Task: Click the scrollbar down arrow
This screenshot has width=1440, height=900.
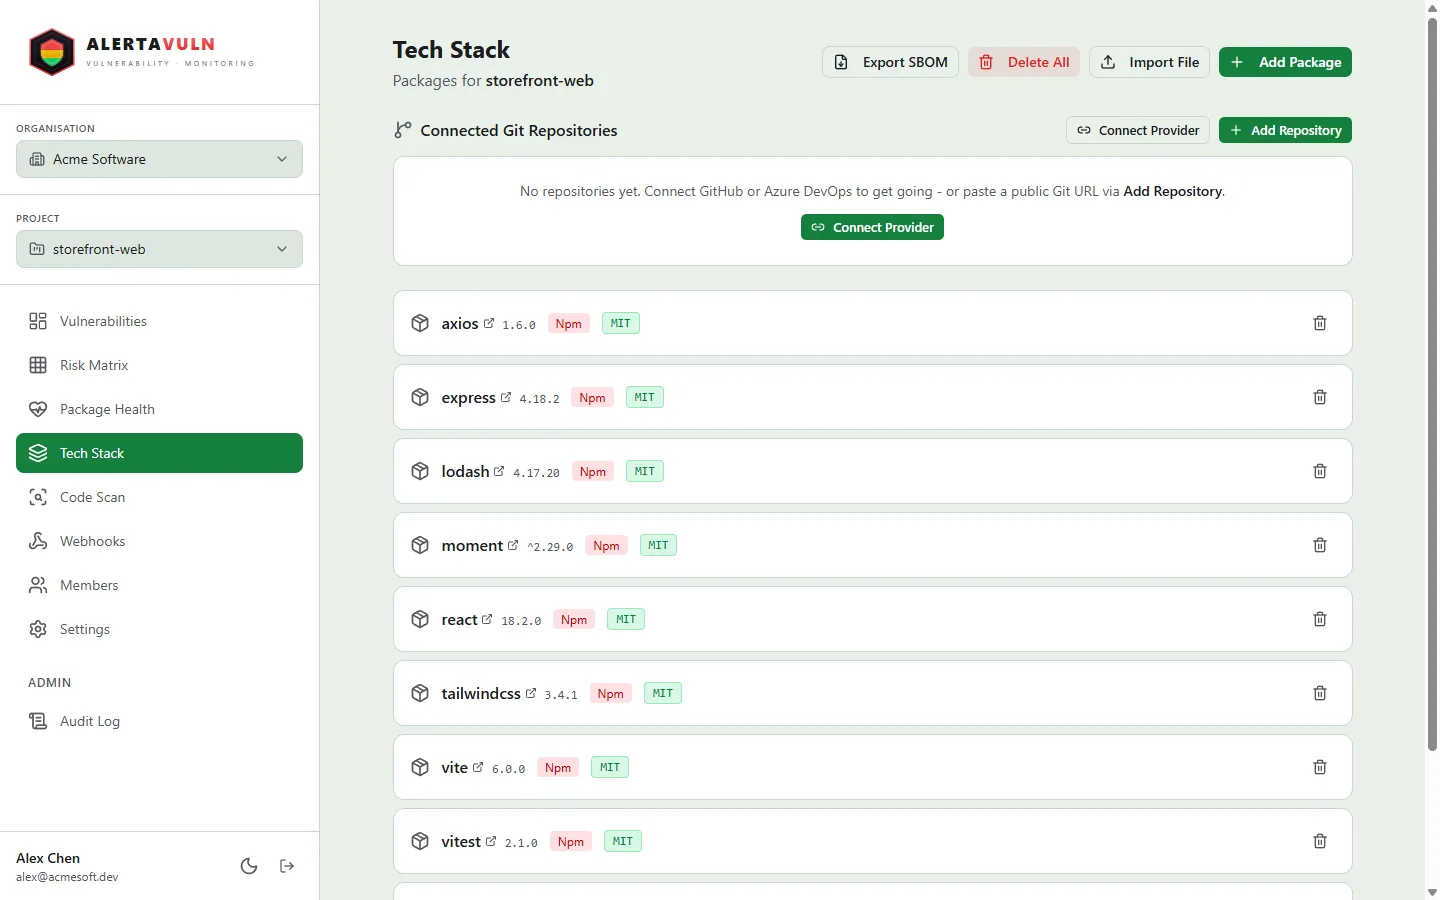Action: [x=1432, y=892]
